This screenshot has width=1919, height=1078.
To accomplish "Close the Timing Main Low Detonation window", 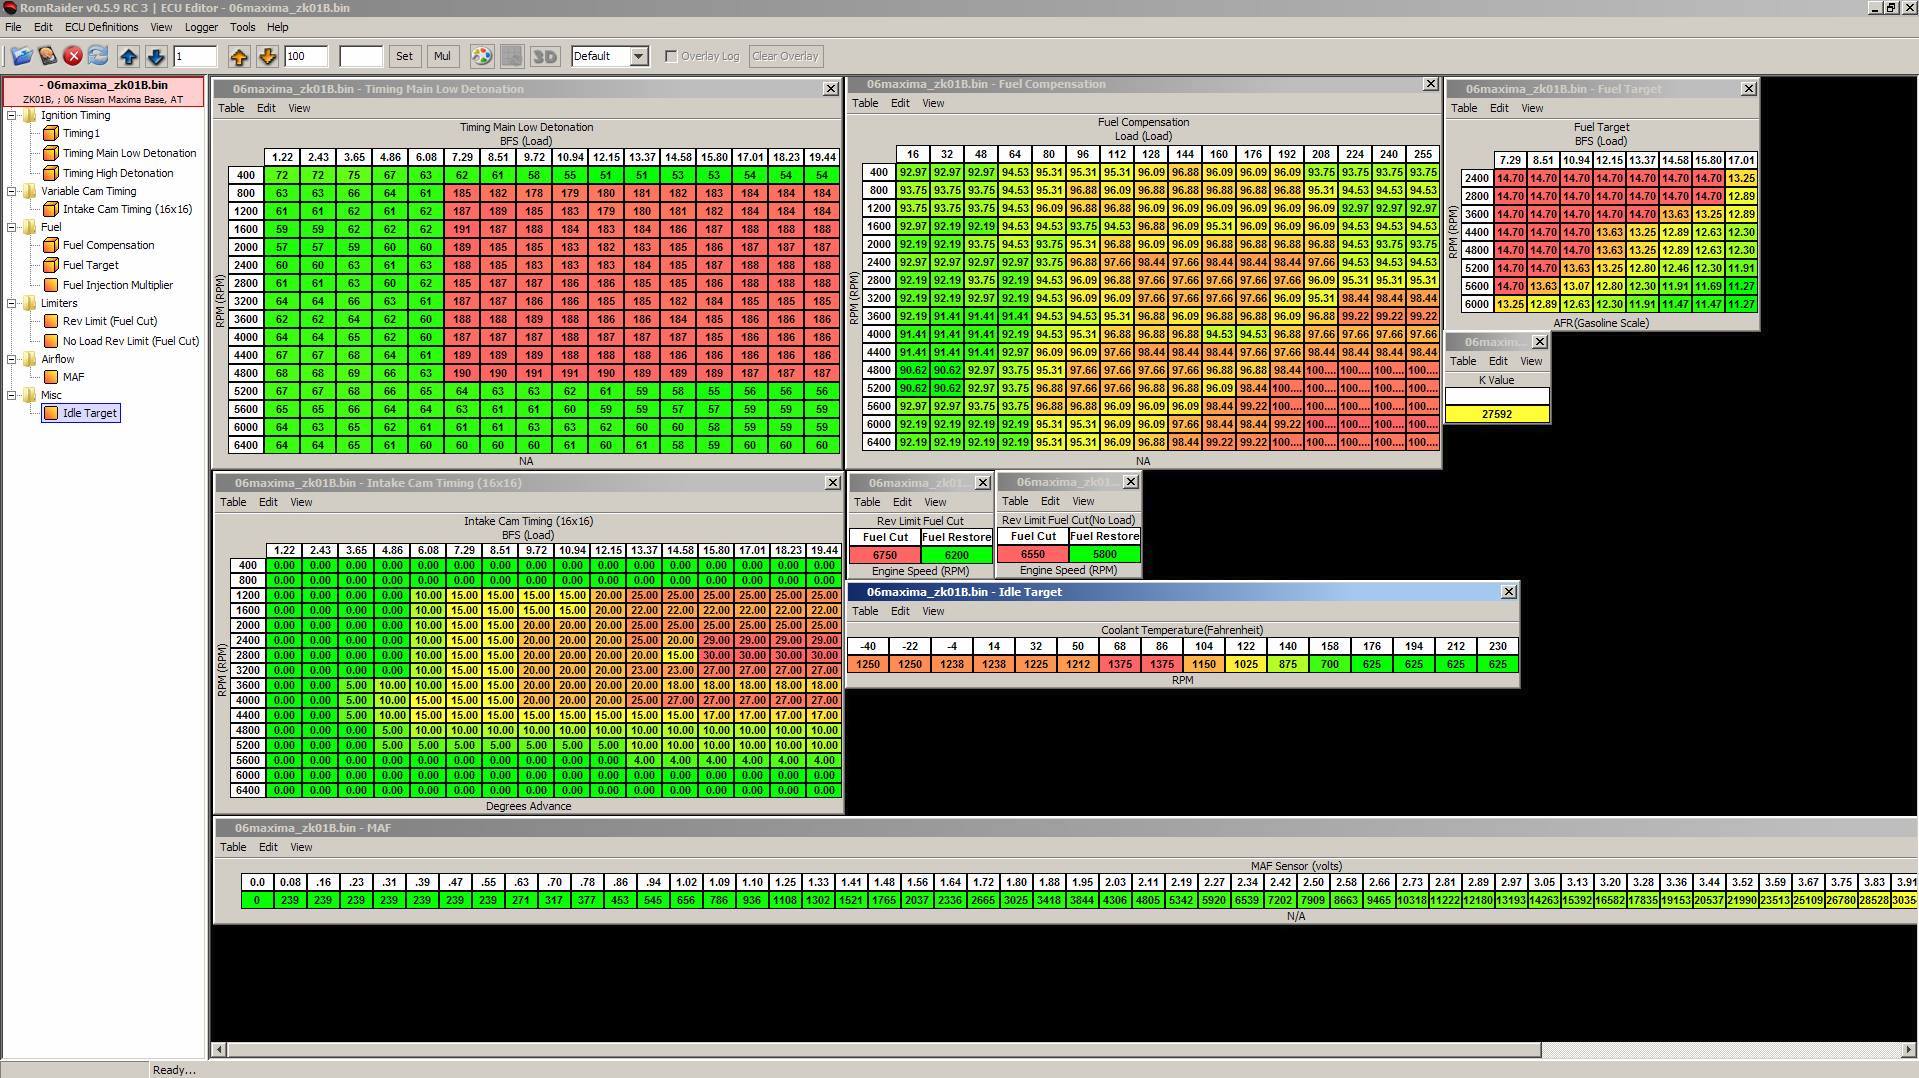I will [x=830, y=89].
